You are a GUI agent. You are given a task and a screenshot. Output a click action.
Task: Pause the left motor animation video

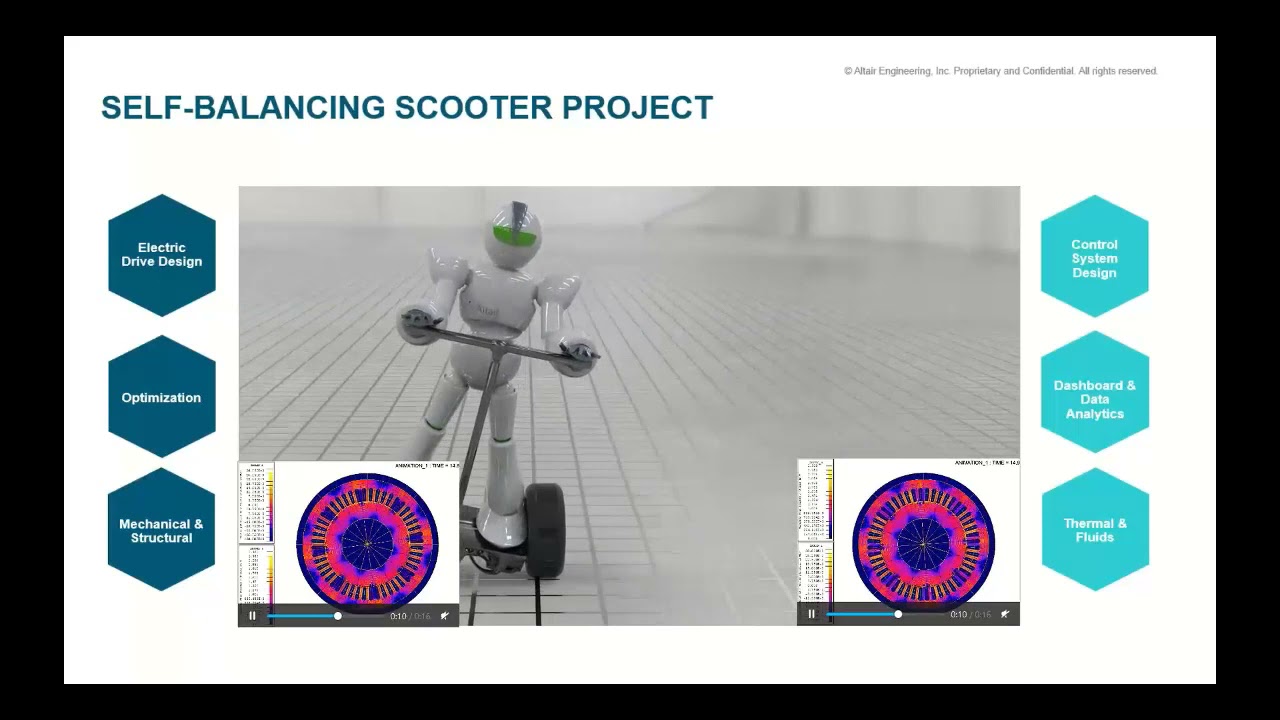click(x=252, y=616)
